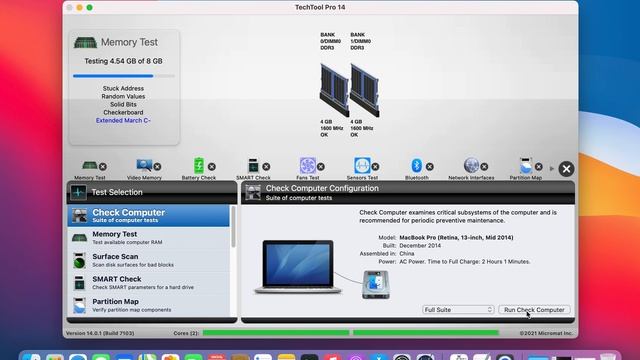Image resolution: width=640 pixels, height=360 pixels.
Task: Click the BANK 0/DIMM0 memory module graphic
Action: (x=334, y=90)
